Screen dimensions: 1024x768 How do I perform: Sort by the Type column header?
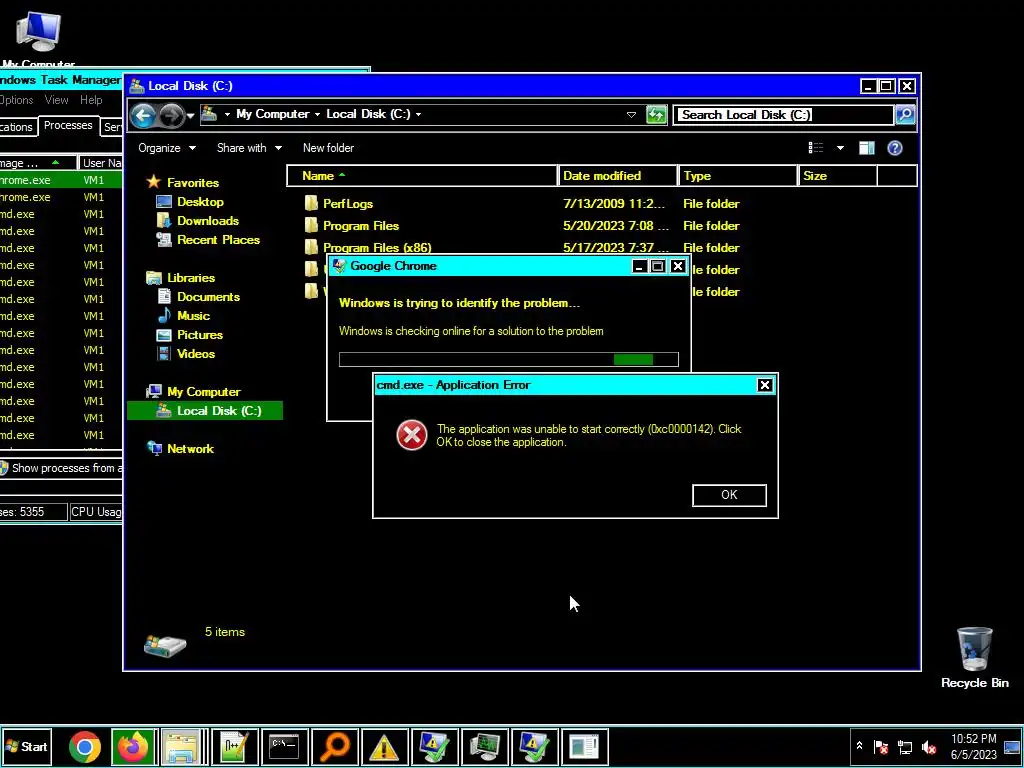[738, 176]
